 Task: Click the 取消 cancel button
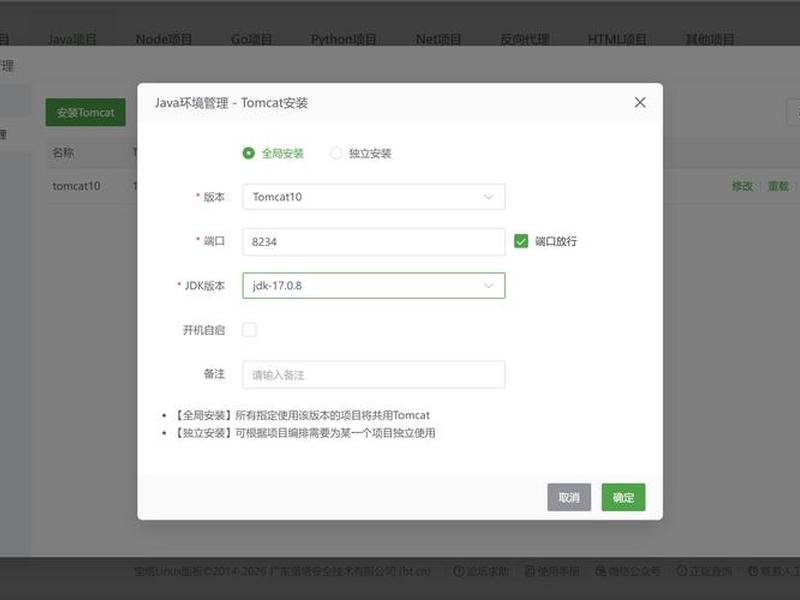[x=569, y=497]
